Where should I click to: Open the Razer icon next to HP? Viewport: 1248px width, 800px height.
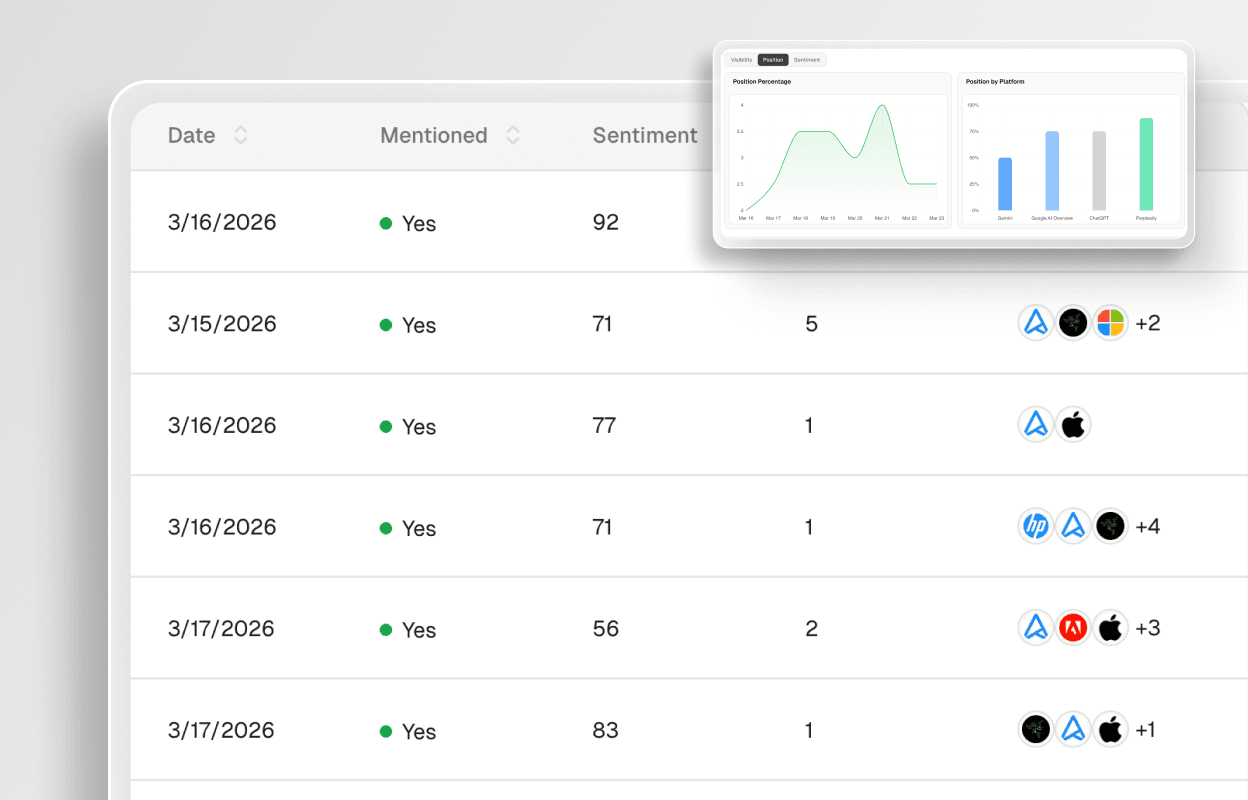(1110, 525)
